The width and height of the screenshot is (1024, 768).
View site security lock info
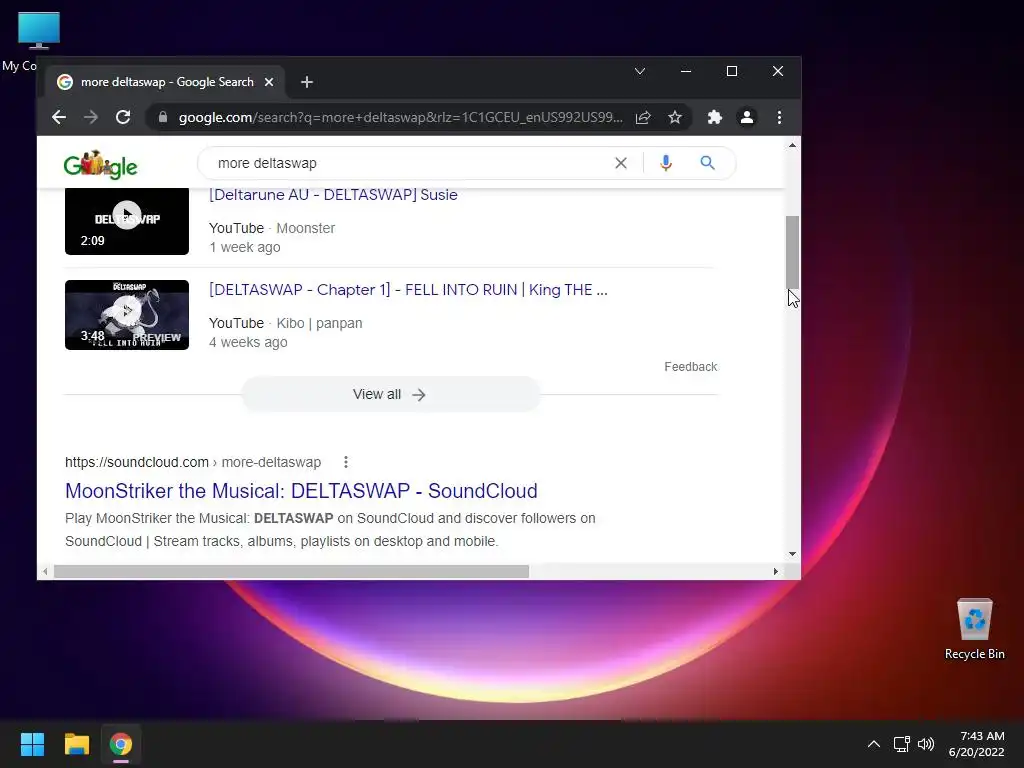(x=163, y=118)
